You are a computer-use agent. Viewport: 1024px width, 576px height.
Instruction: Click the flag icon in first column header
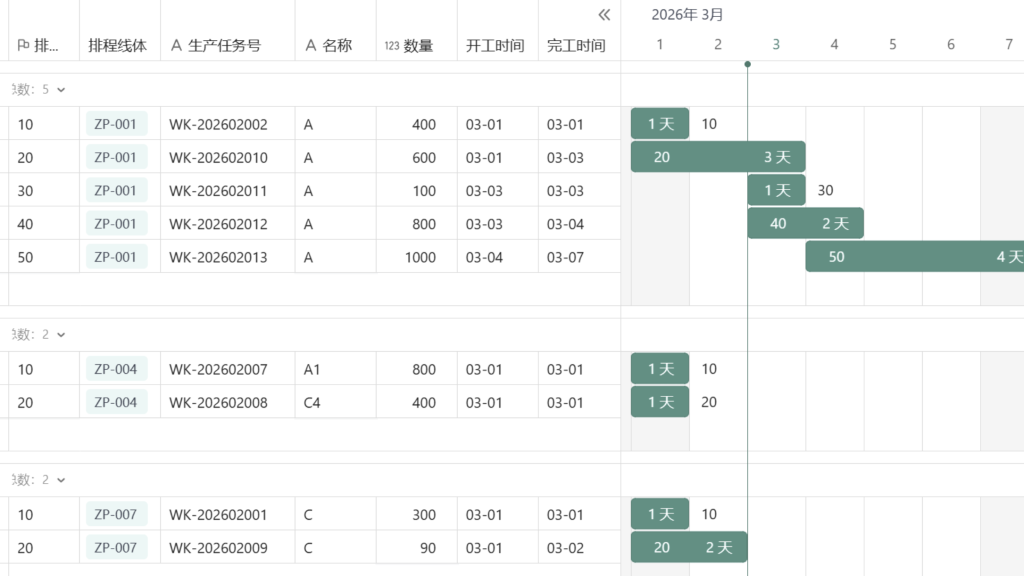coord(23,45)
